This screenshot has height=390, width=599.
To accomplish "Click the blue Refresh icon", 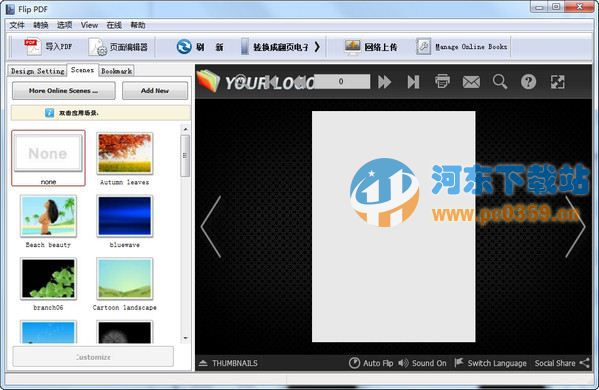I will (x=184, y=47).
